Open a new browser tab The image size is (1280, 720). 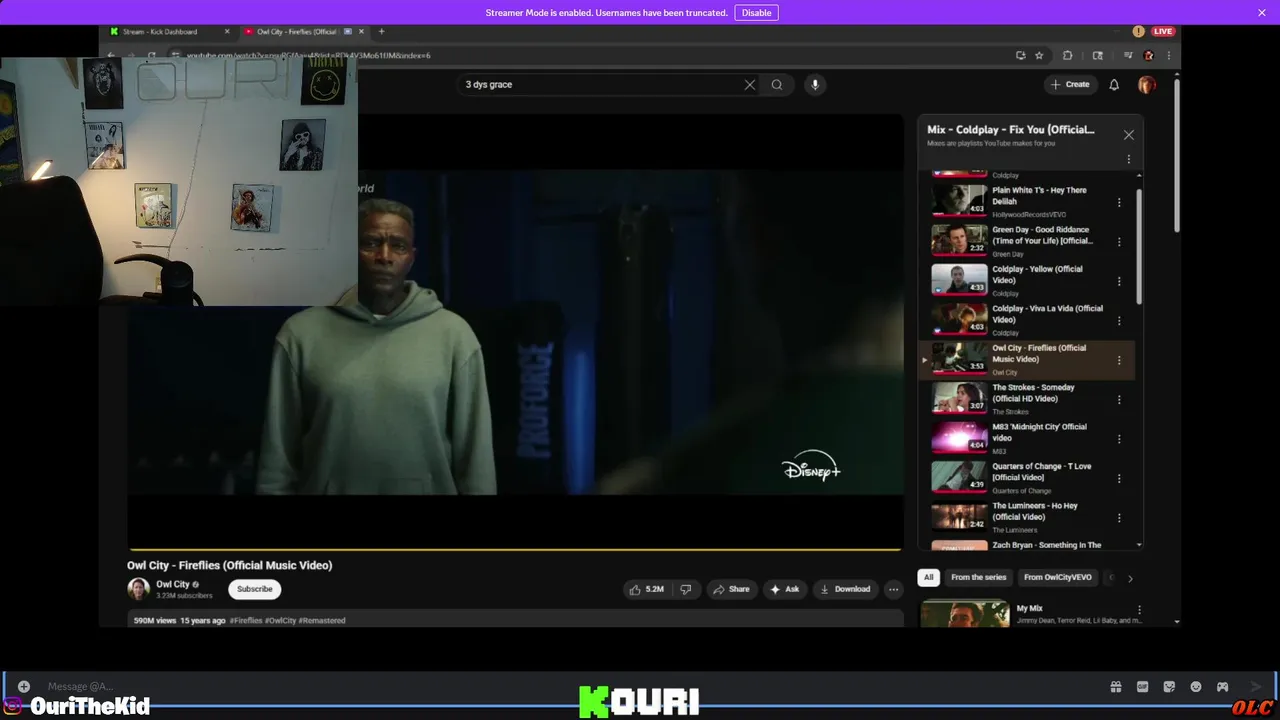(381, 31)
